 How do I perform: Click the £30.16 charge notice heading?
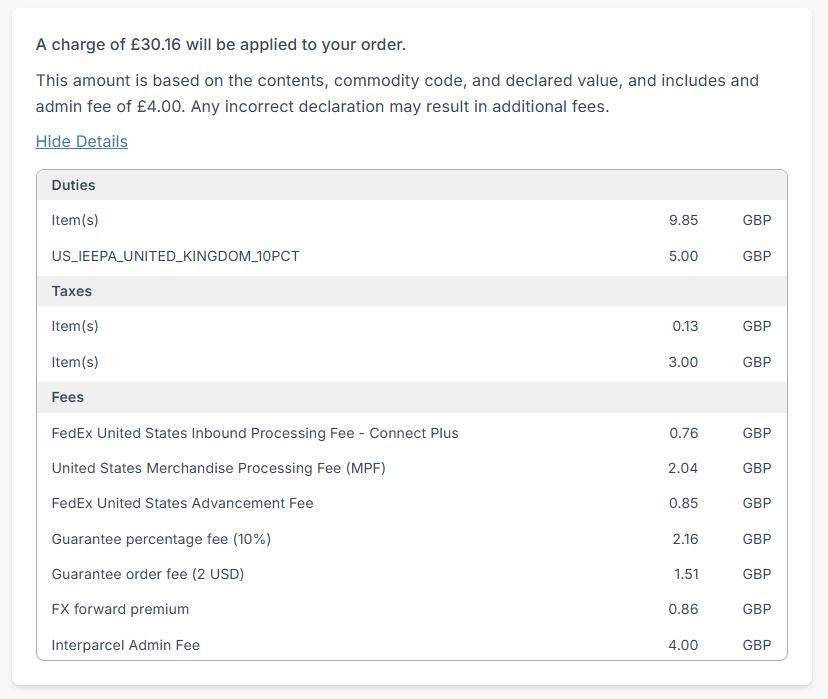click(220, 45)
